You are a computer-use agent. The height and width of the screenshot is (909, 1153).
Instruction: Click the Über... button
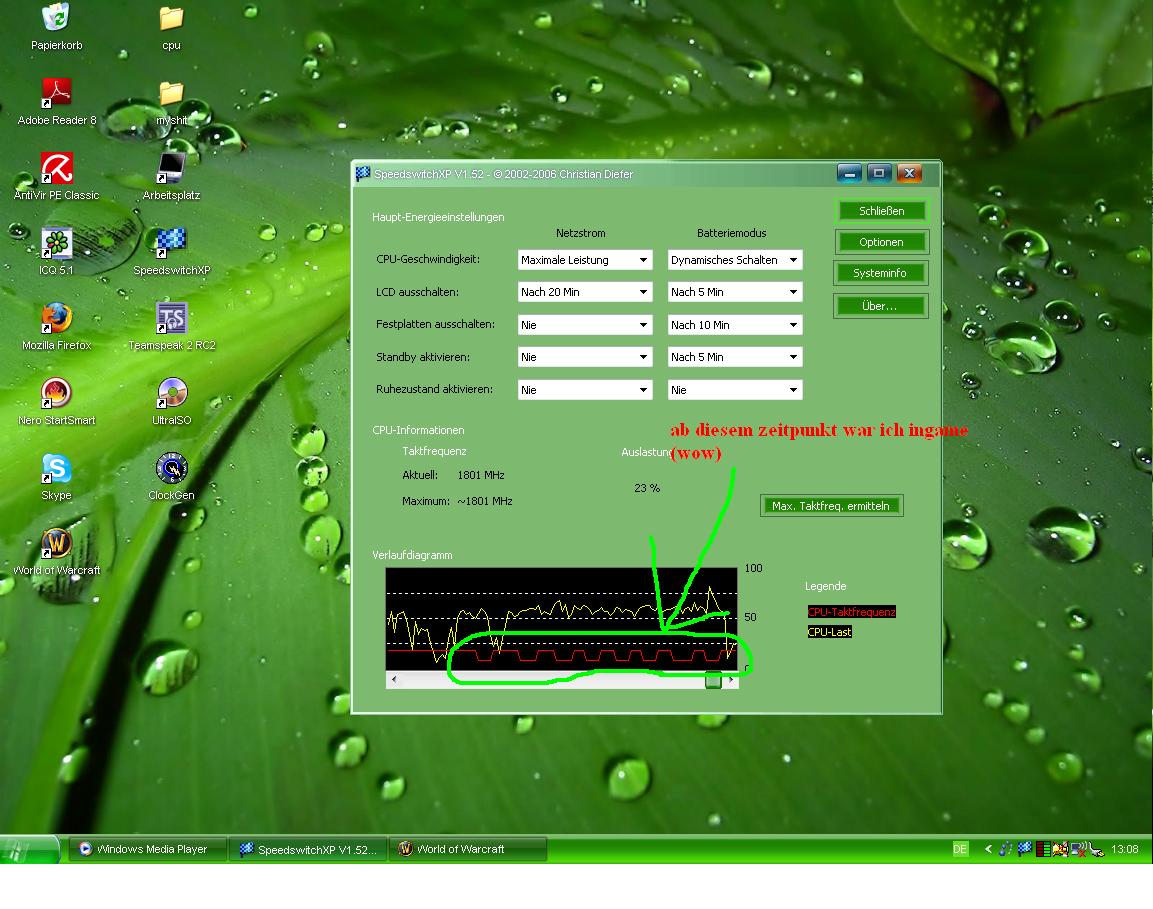pyautogui.click(x=881, y=306)
